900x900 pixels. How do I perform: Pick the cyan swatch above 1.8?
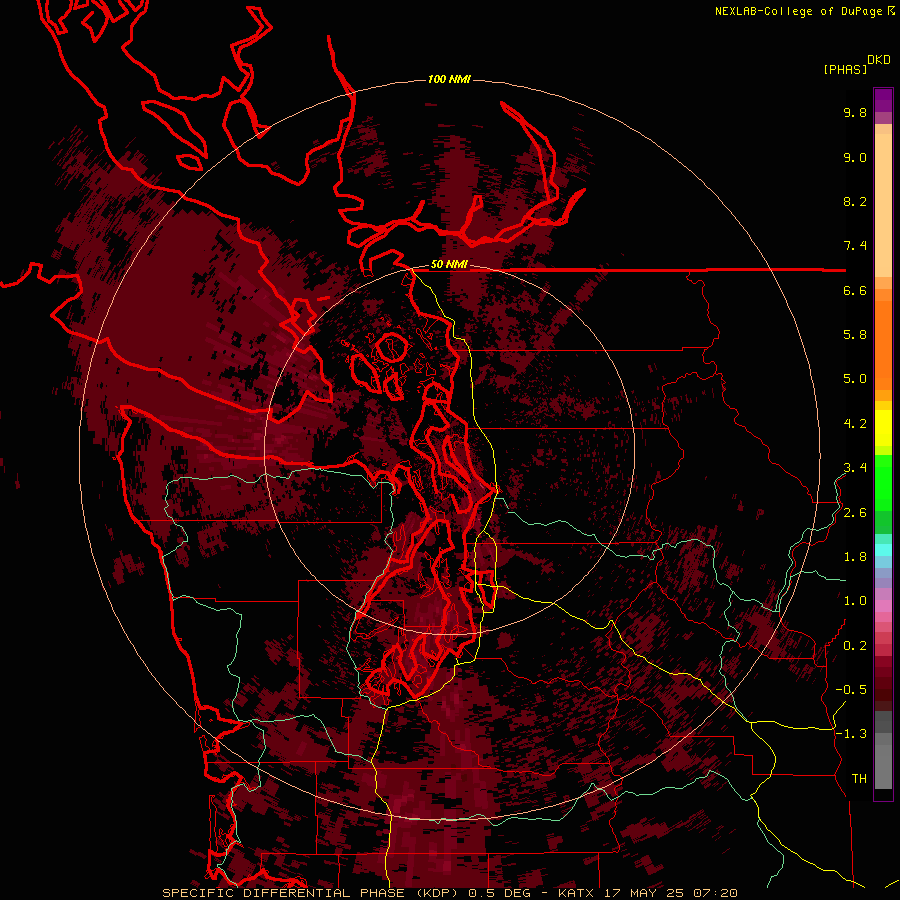pos(883,549)
